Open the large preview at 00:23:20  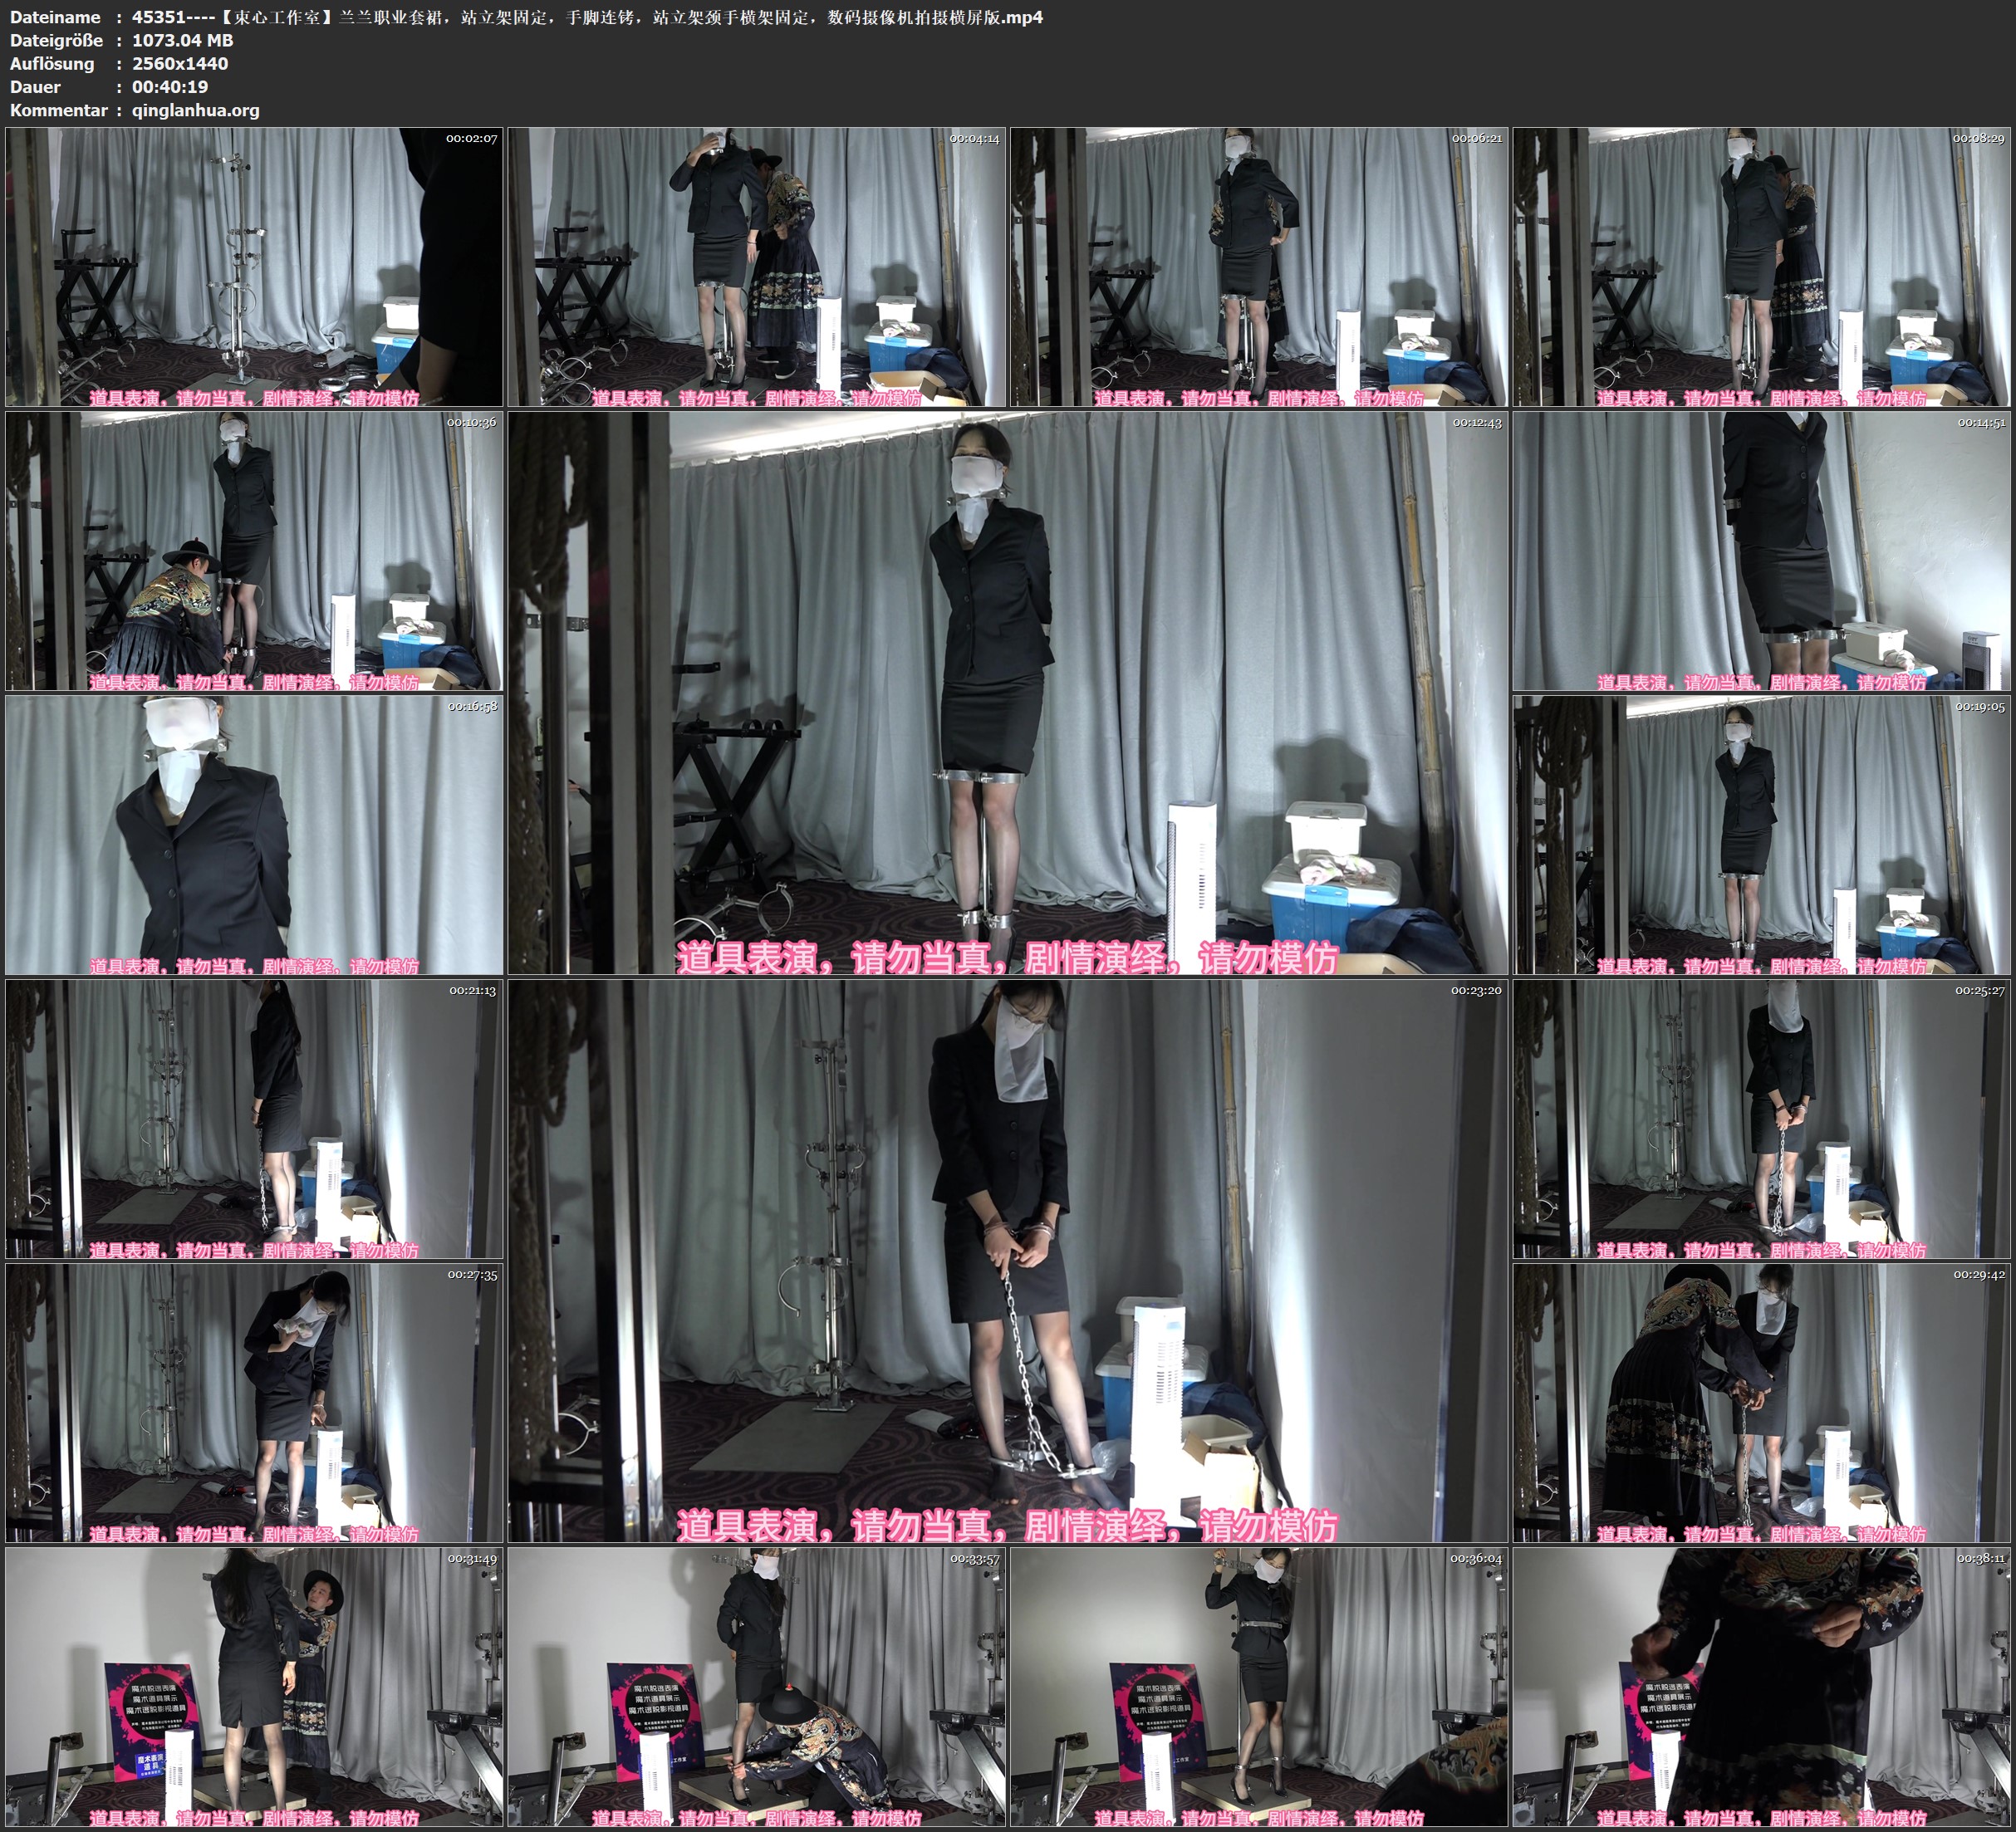point(1007,1261)
